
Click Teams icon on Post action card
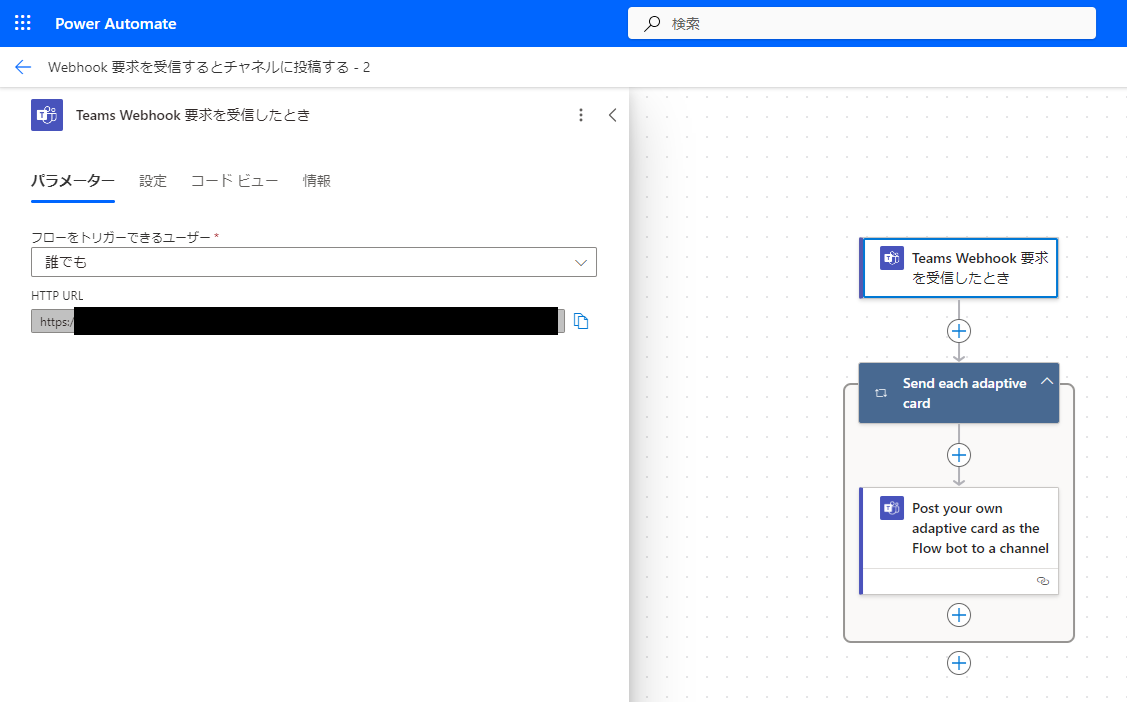892,508
